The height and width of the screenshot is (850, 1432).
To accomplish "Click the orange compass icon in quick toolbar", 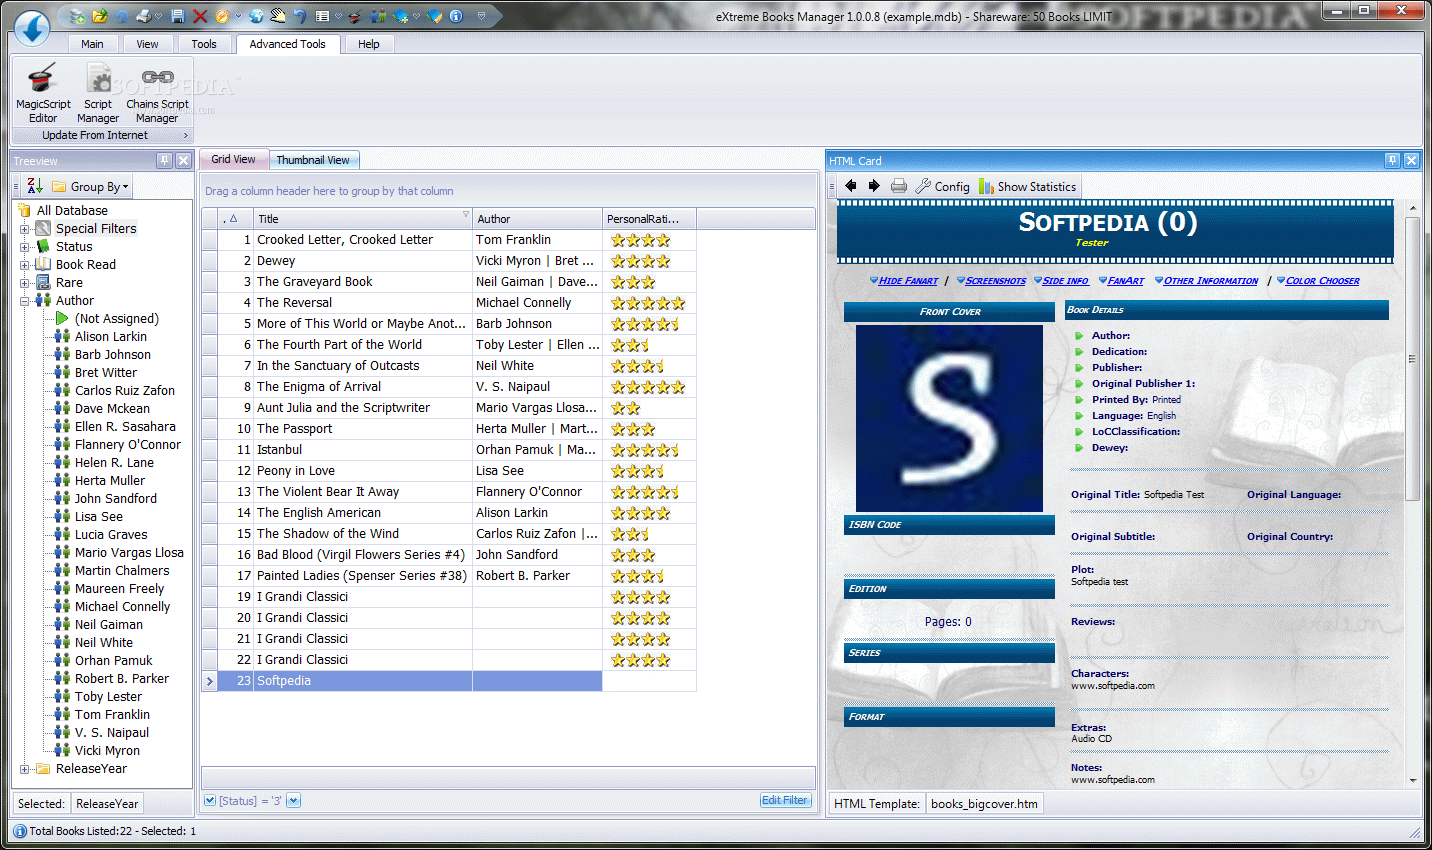I will pos(222,16).
